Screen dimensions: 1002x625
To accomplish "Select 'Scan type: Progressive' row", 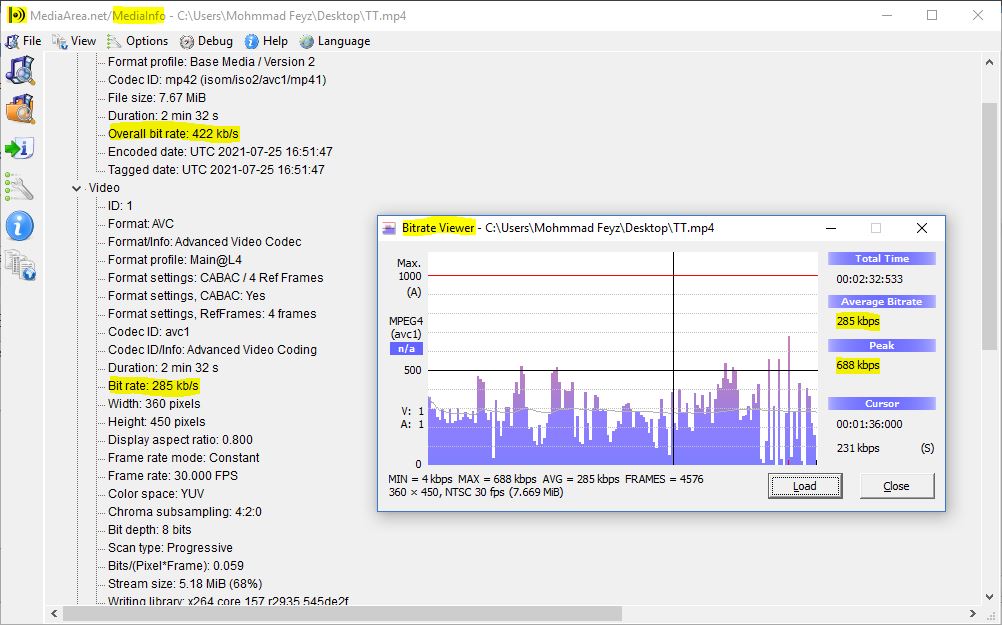I will (170, 548).
